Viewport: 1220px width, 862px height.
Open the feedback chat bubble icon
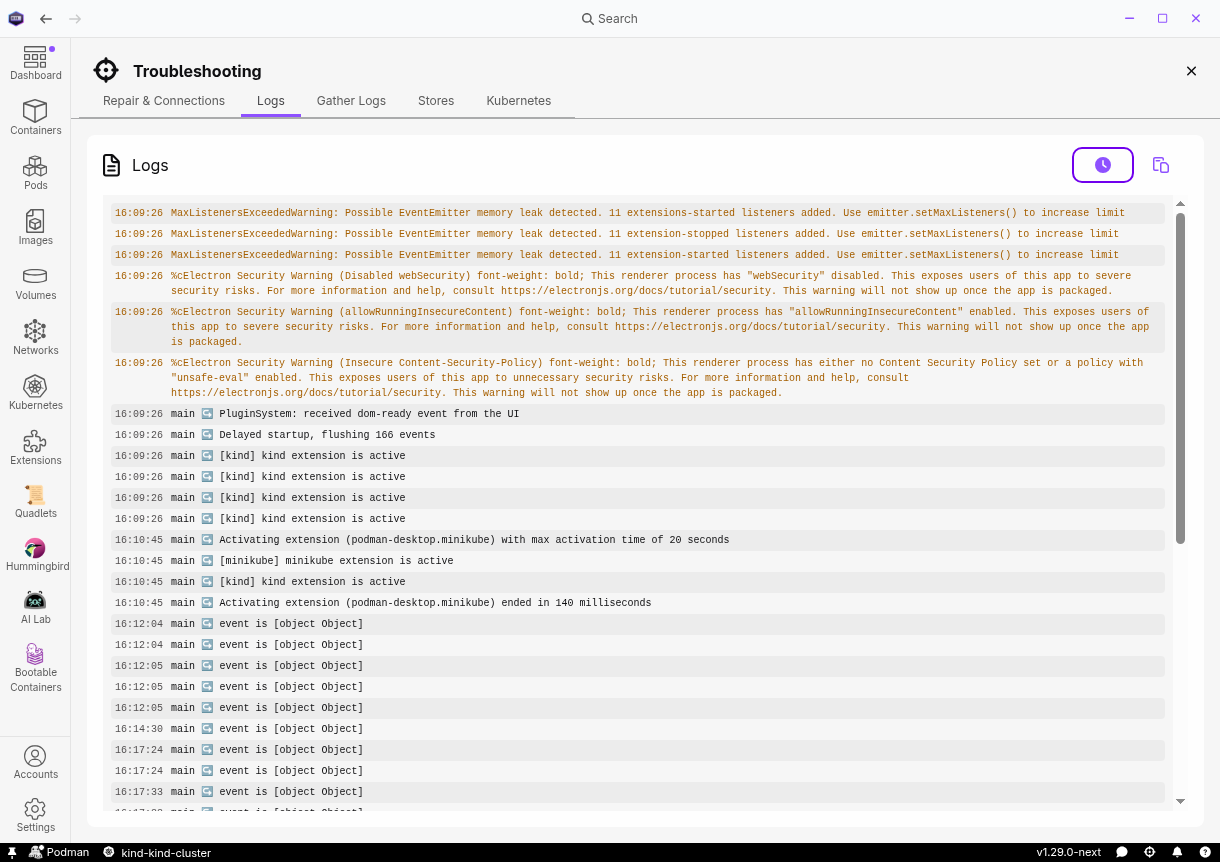(x=1122, y=852)
